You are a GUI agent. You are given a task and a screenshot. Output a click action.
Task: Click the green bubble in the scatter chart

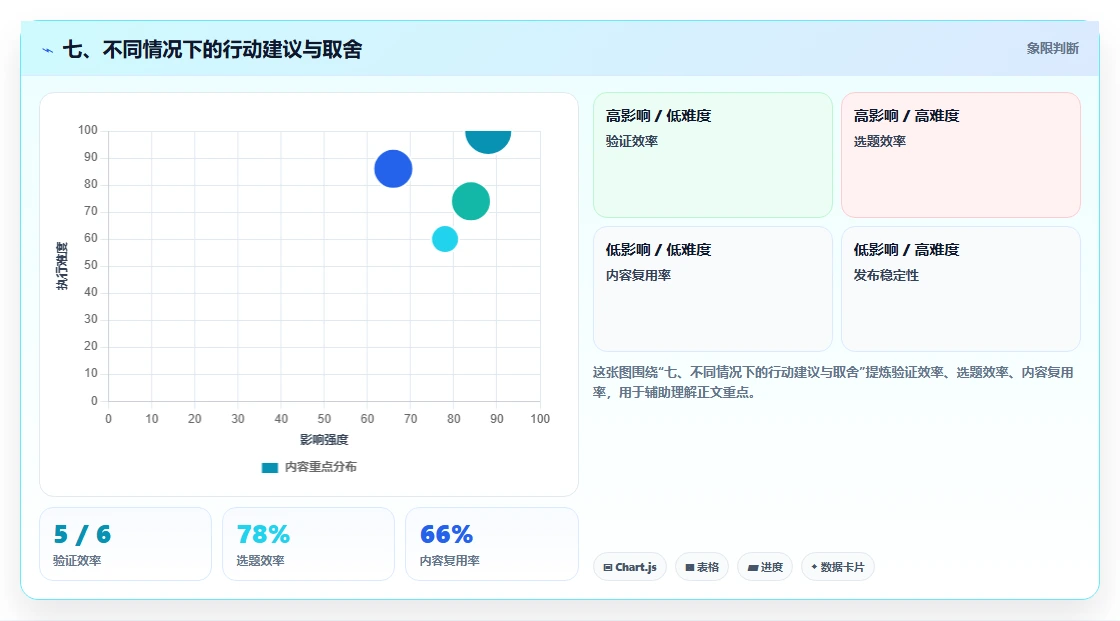click(471, 201)
